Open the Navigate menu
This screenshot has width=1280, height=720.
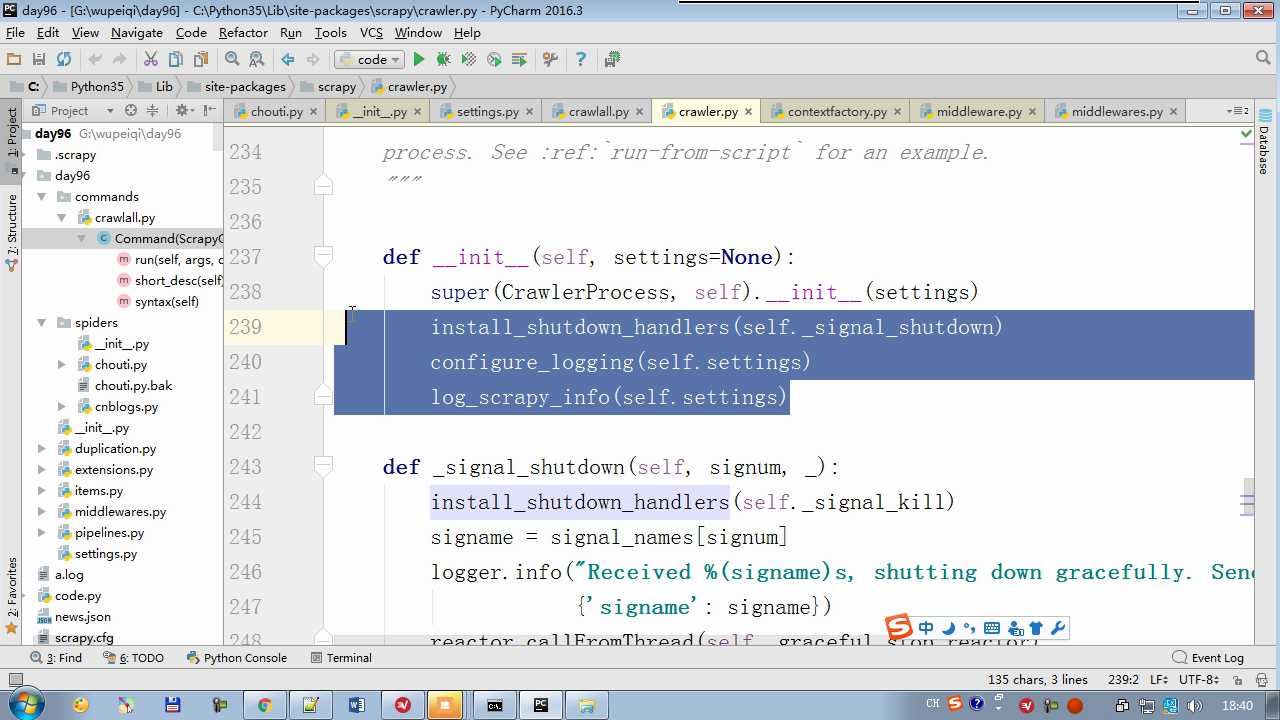point(137,32)
